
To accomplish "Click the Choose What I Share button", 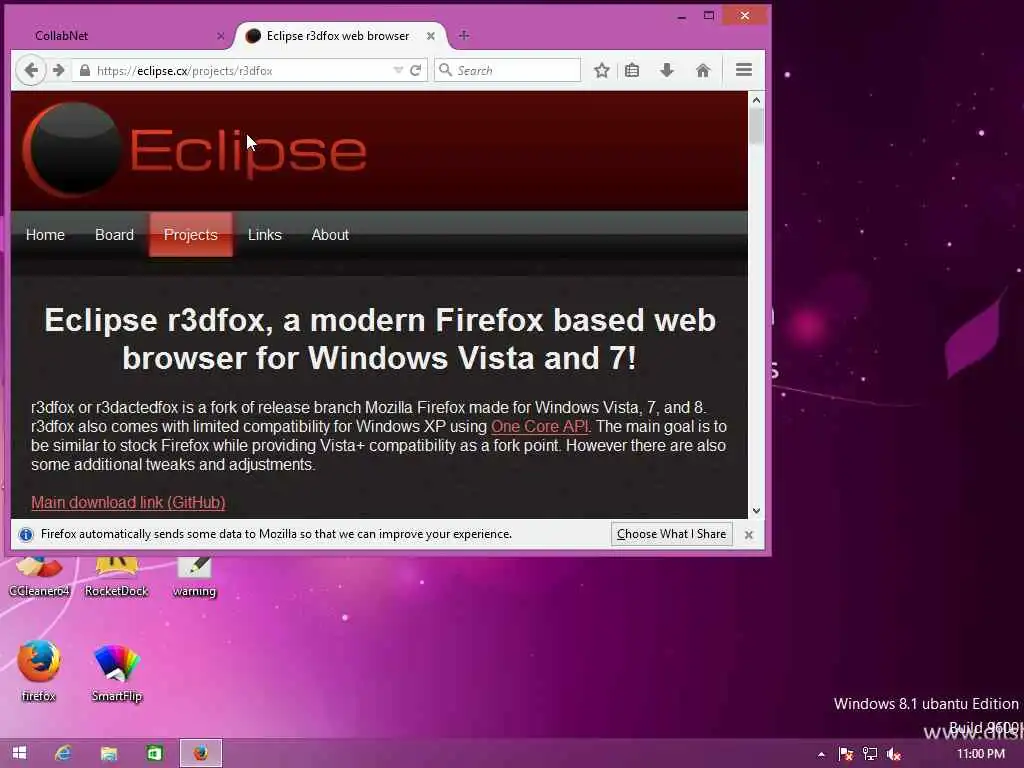I will click(671, 534).
